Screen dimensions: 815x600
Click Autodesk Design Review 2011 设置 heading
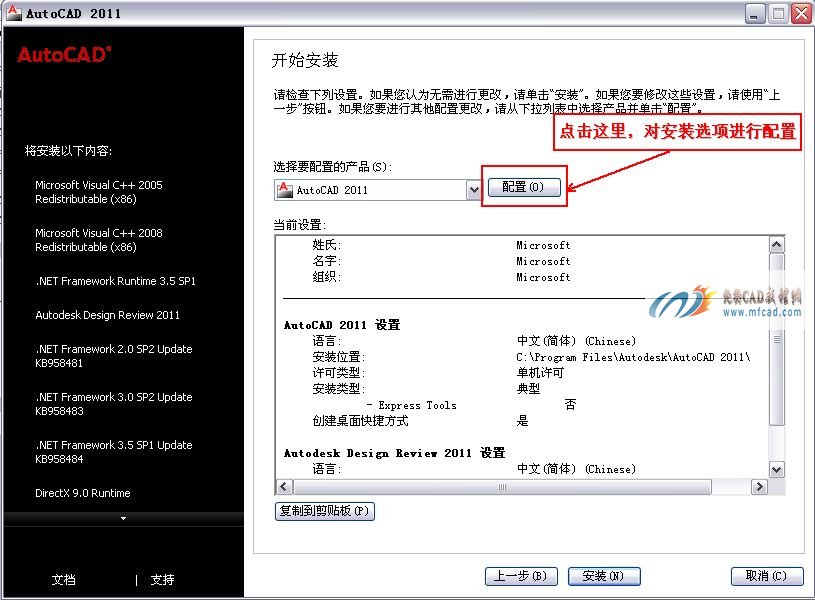click(395, 453)
